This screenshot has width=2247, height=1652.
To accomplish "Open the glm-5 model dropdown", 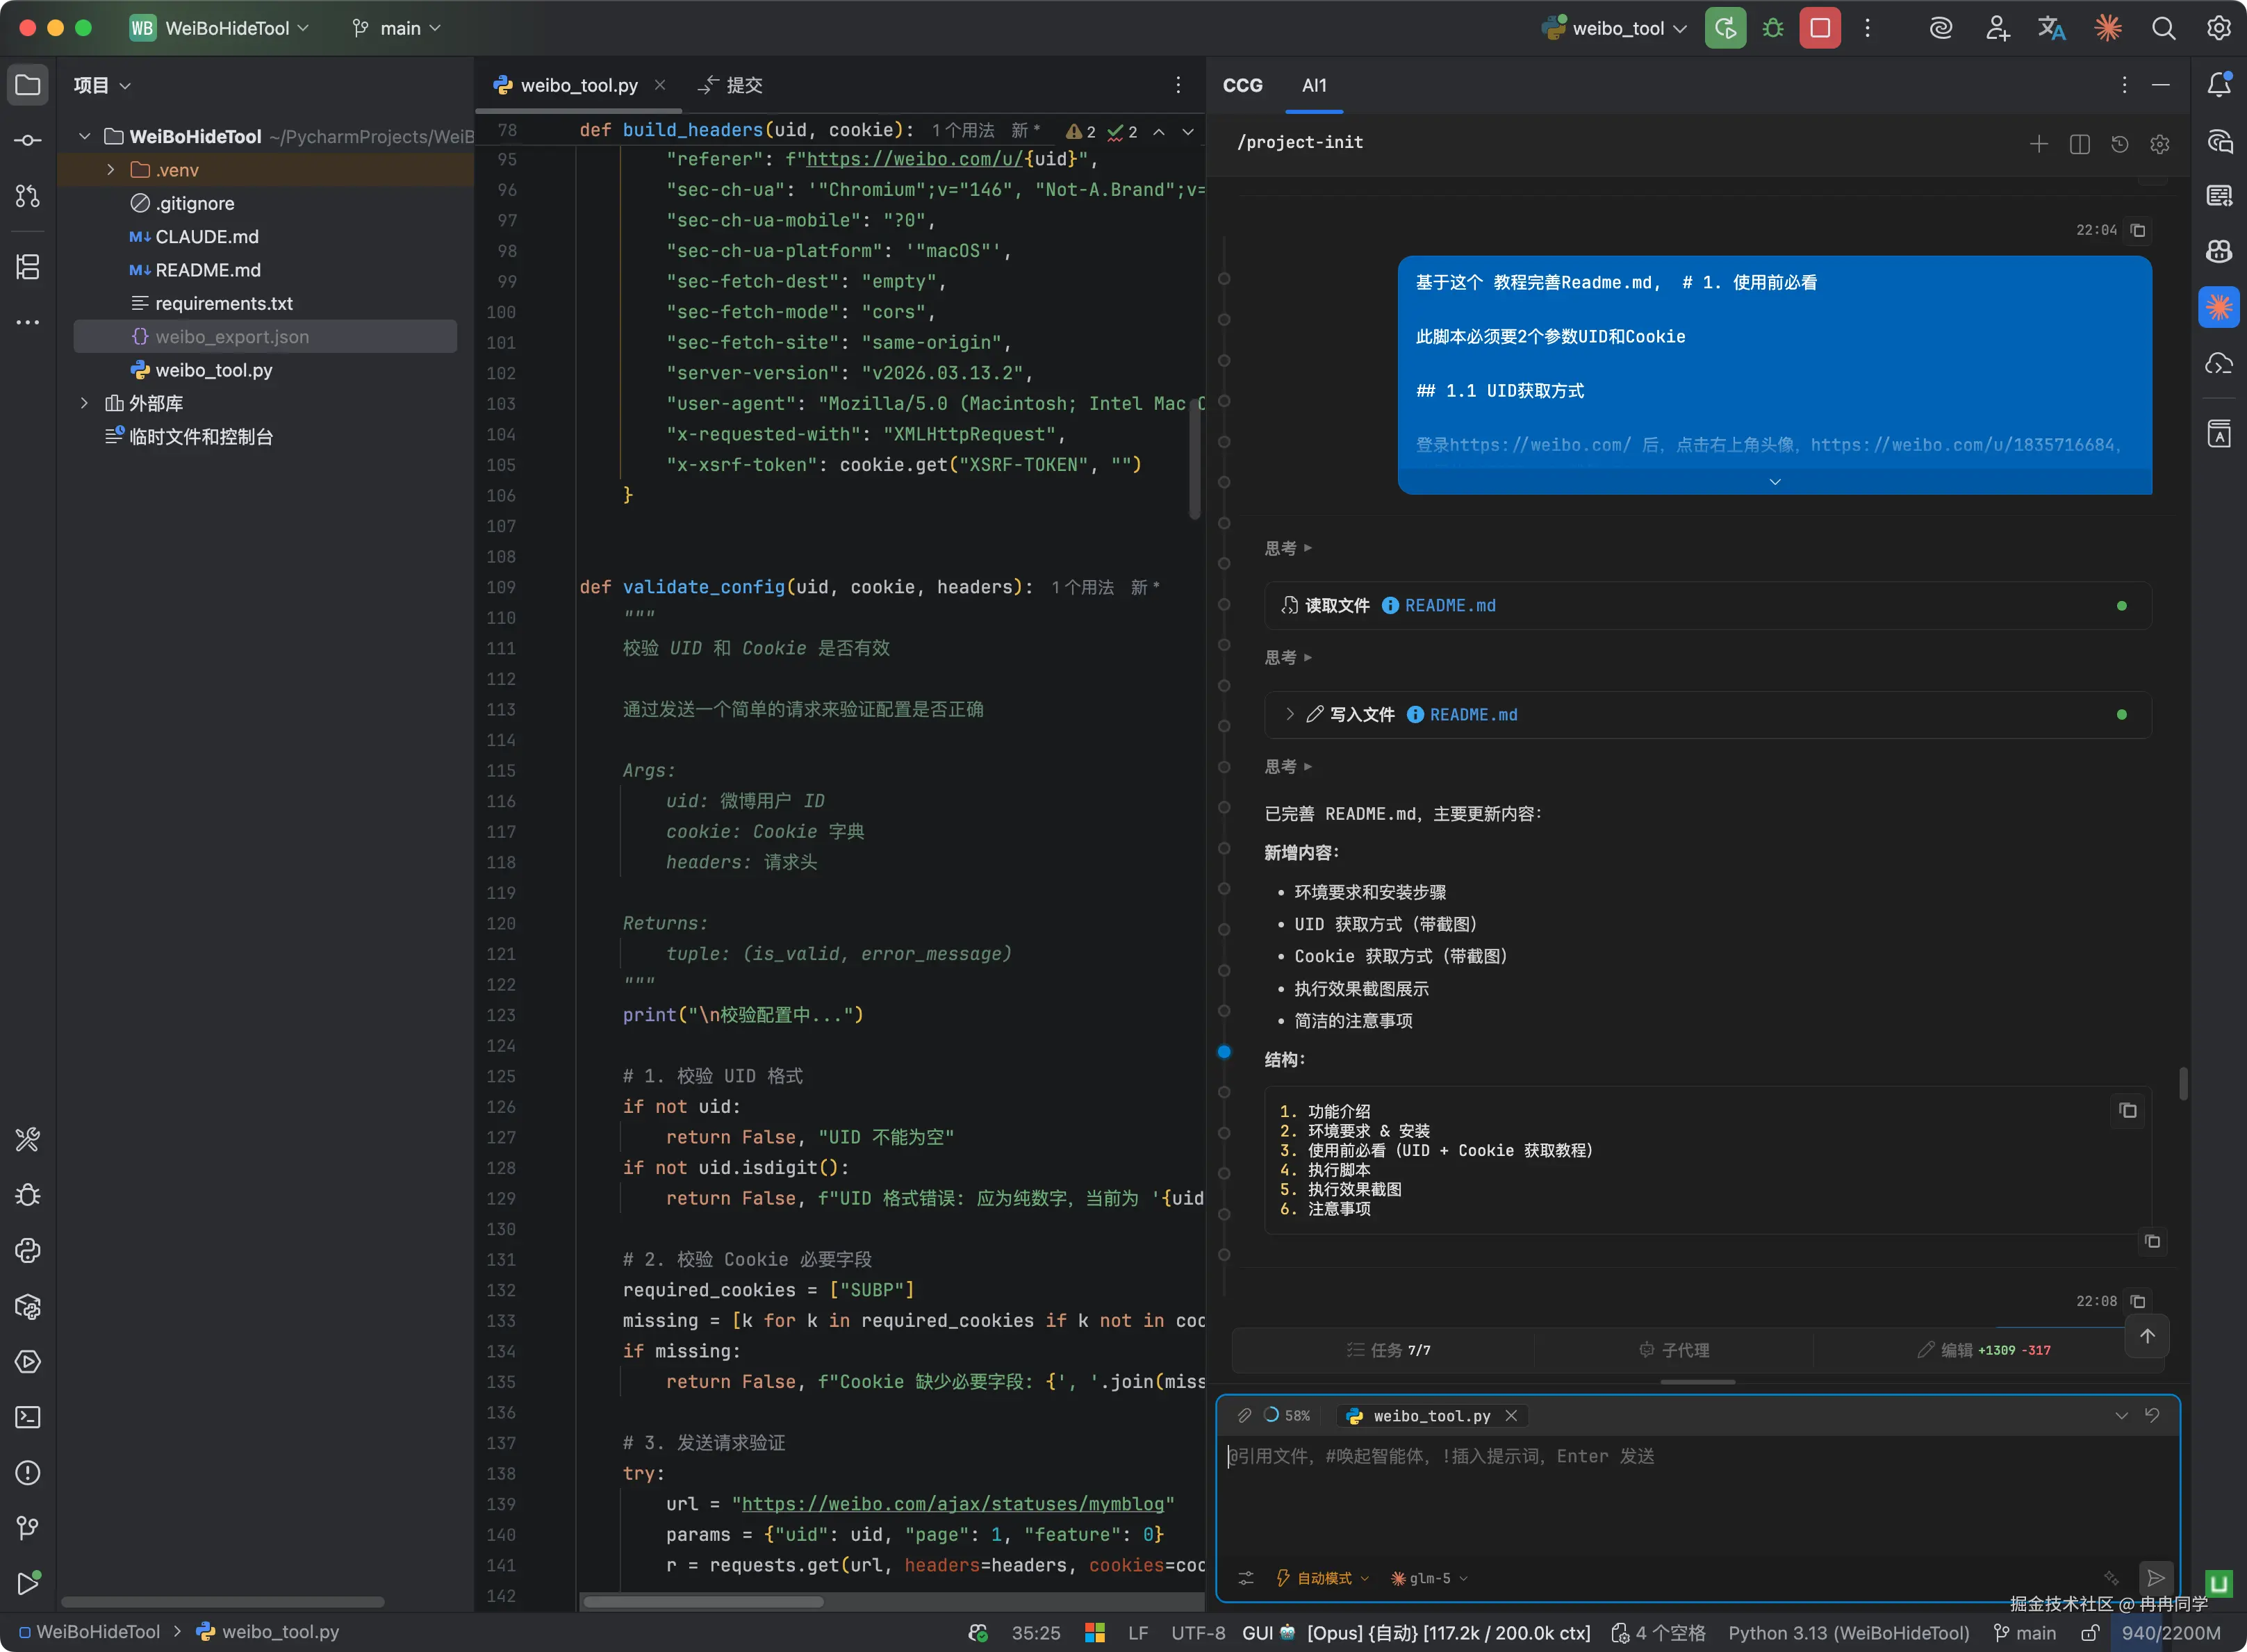I will point(1430,1578).
